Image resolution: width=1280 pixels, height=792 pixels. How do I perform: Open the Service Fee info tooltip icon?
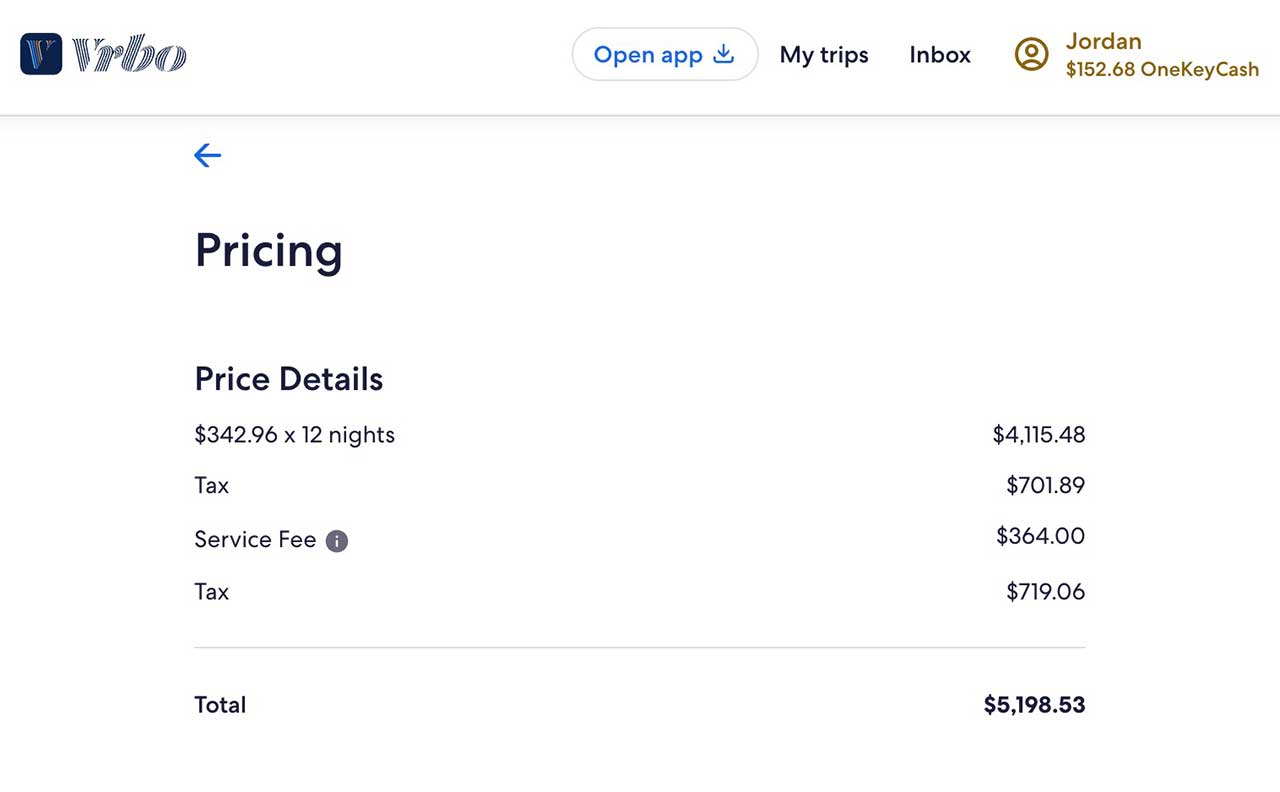(x=337, y=541)
